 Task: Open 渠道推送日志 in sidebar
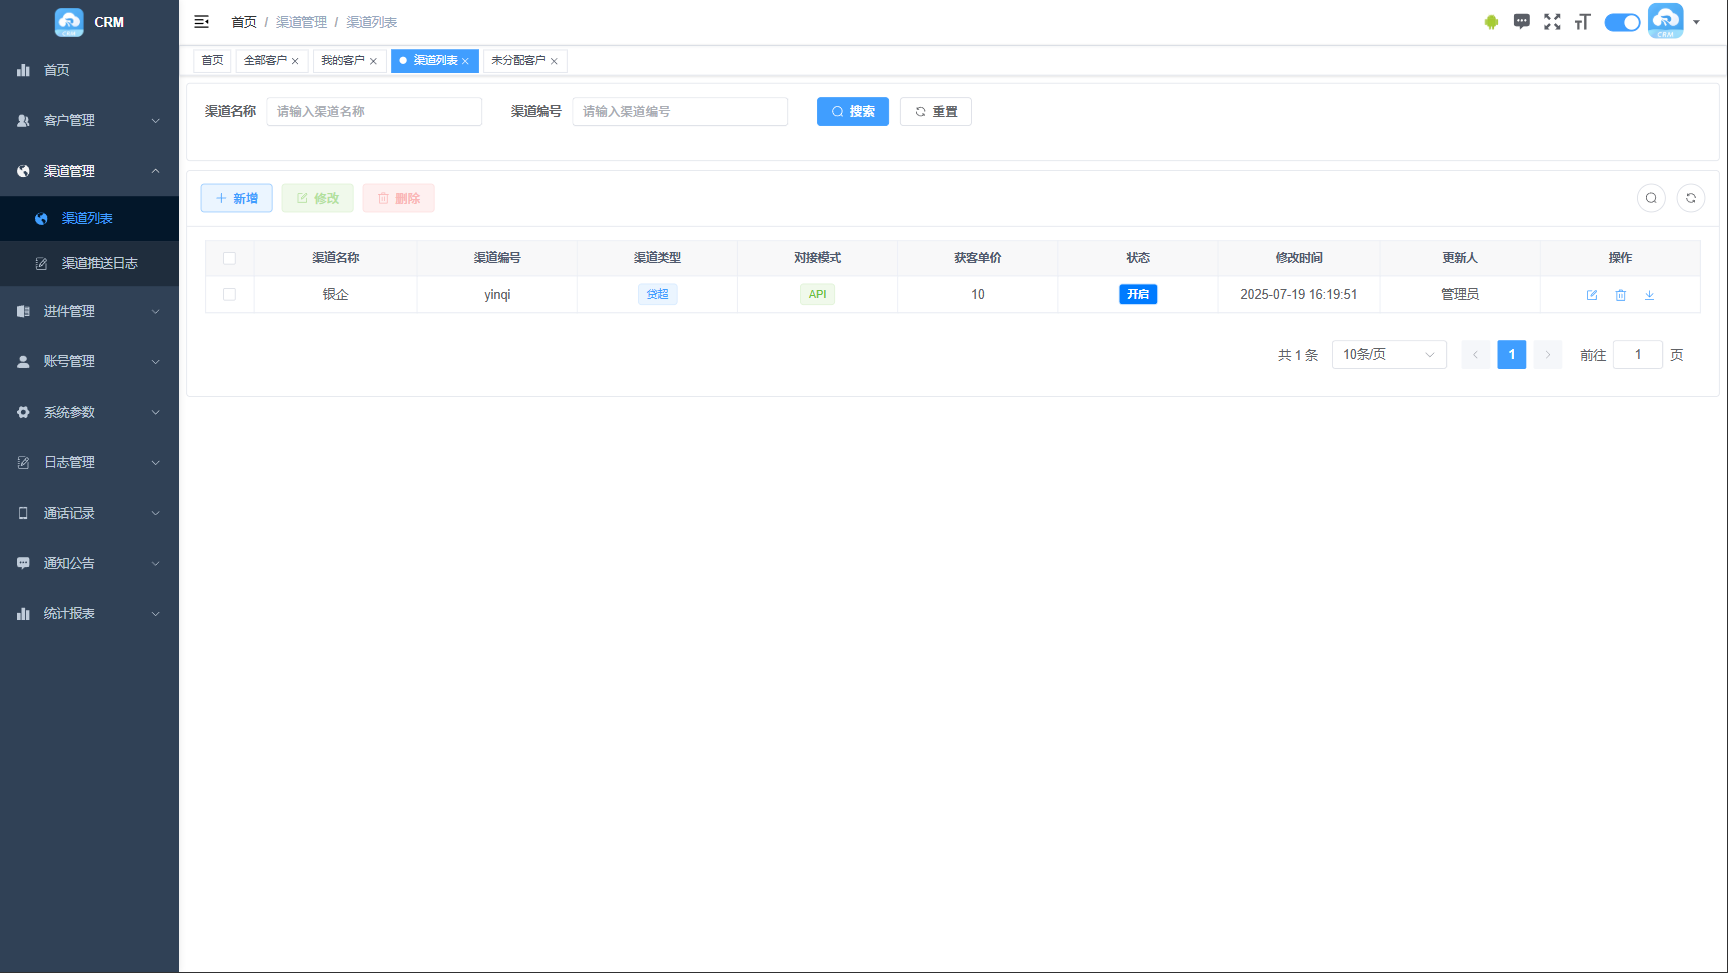99,263
